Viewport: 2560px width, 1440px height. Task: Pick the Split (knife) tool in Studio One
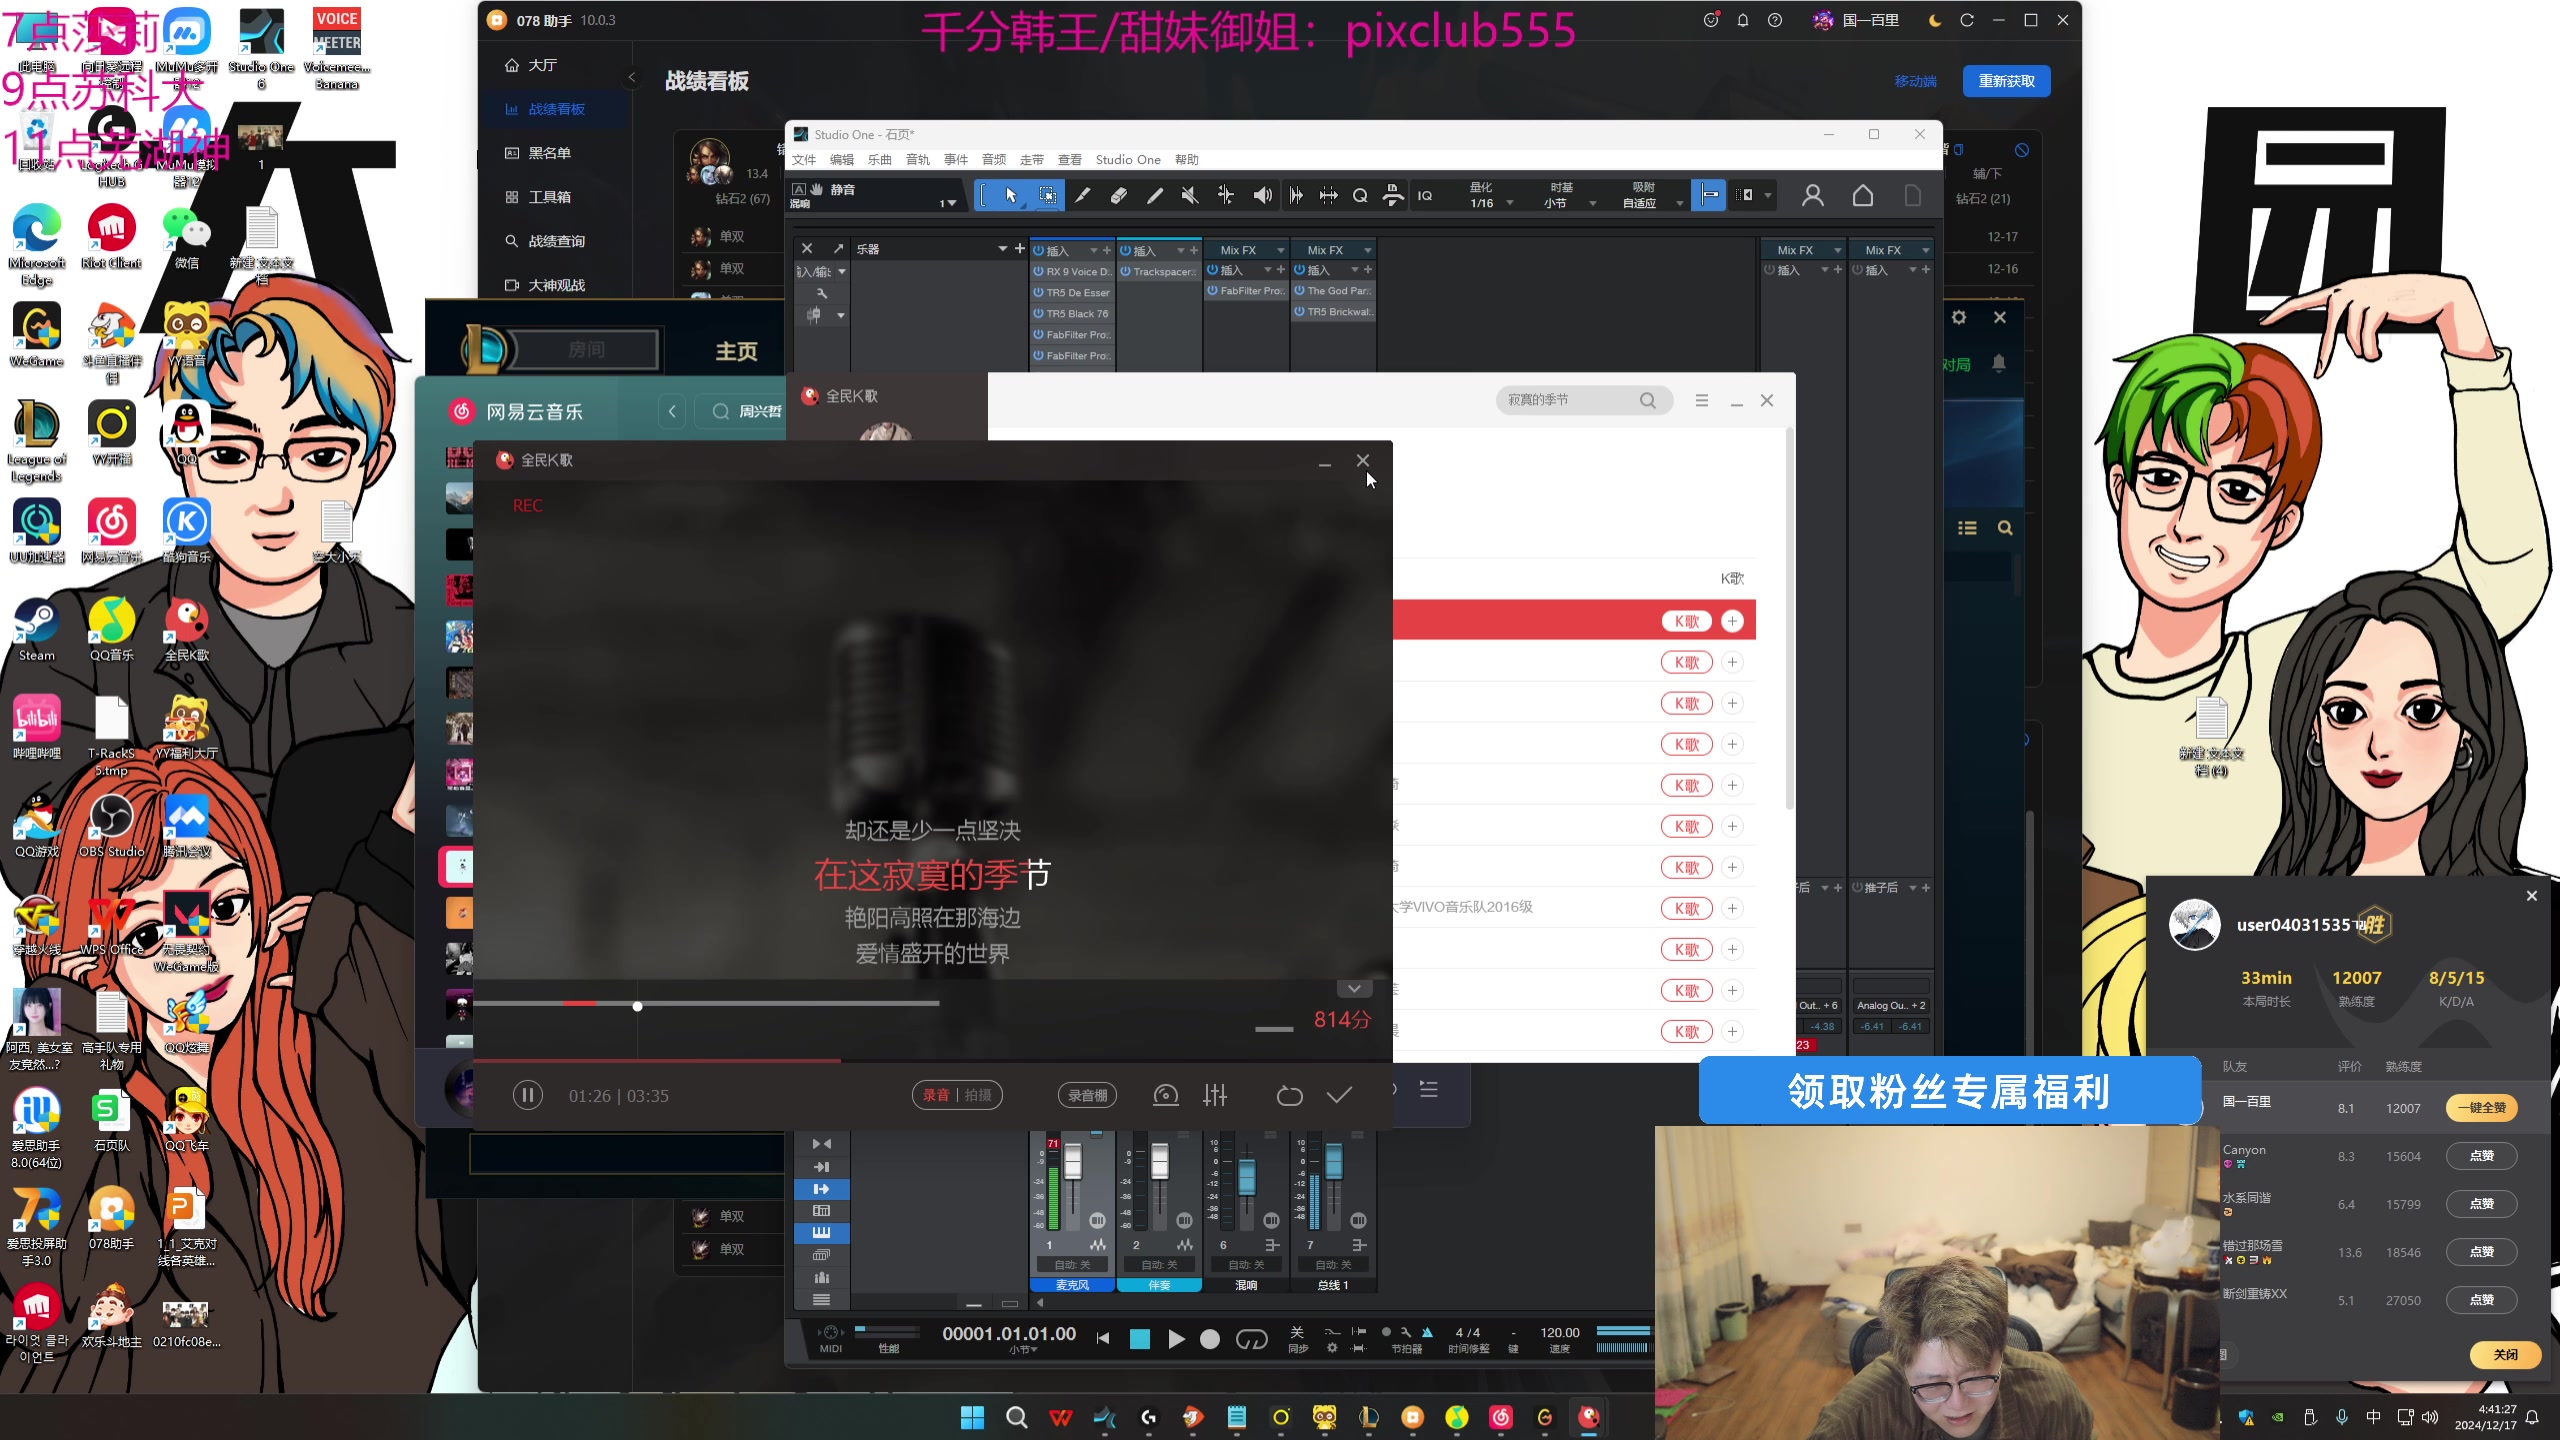(1083, 196)
